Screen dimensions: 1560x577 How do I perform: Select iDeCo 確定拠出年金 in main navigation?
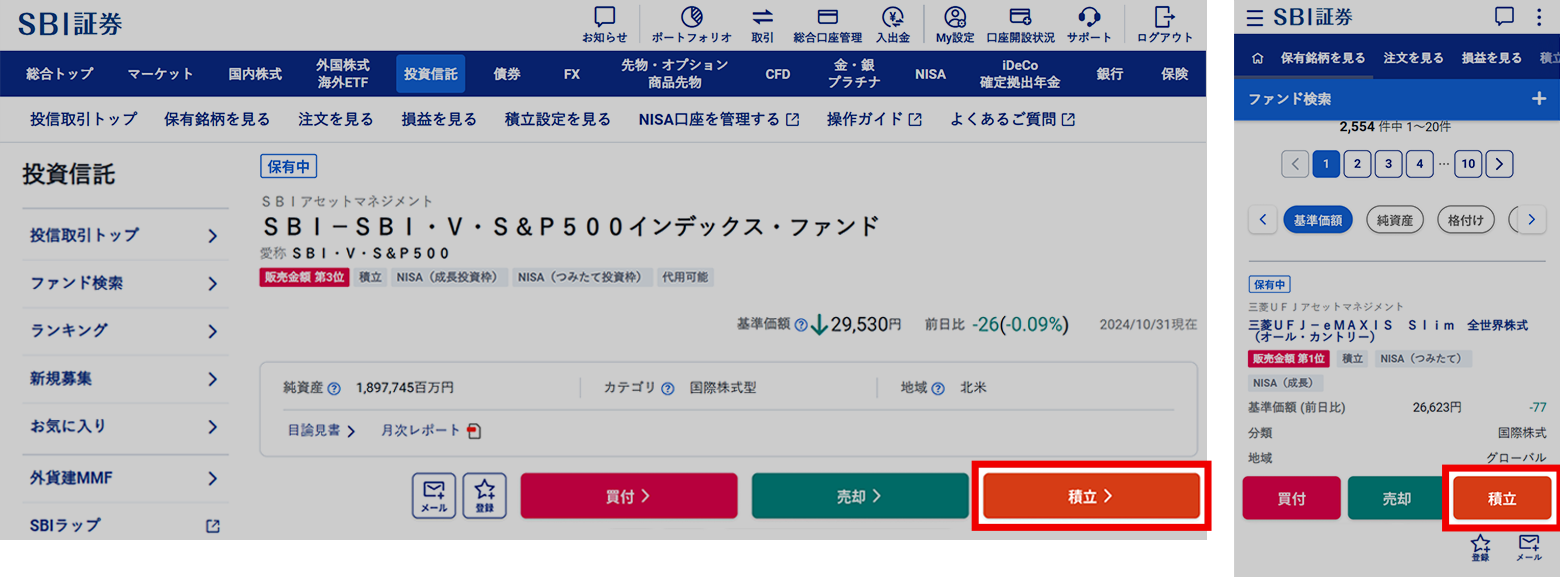[1020, 74]
